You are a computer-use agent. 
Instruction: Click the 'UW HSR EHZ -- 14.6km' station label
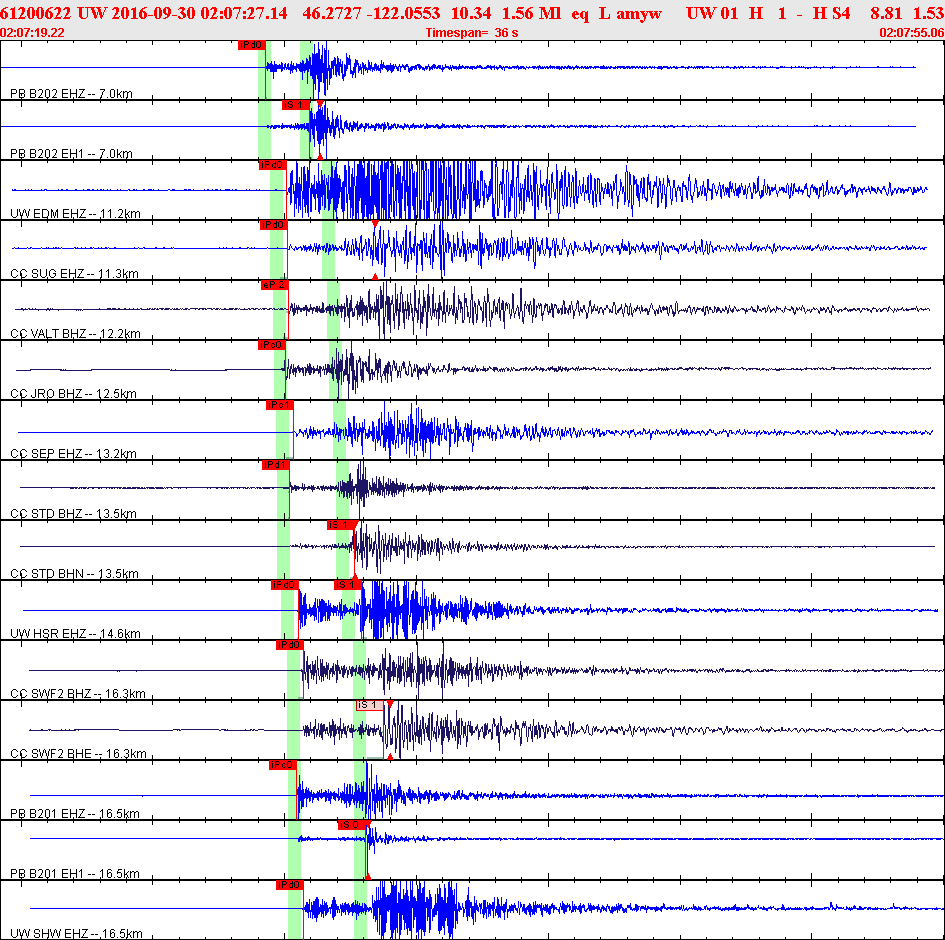[75, 633]
